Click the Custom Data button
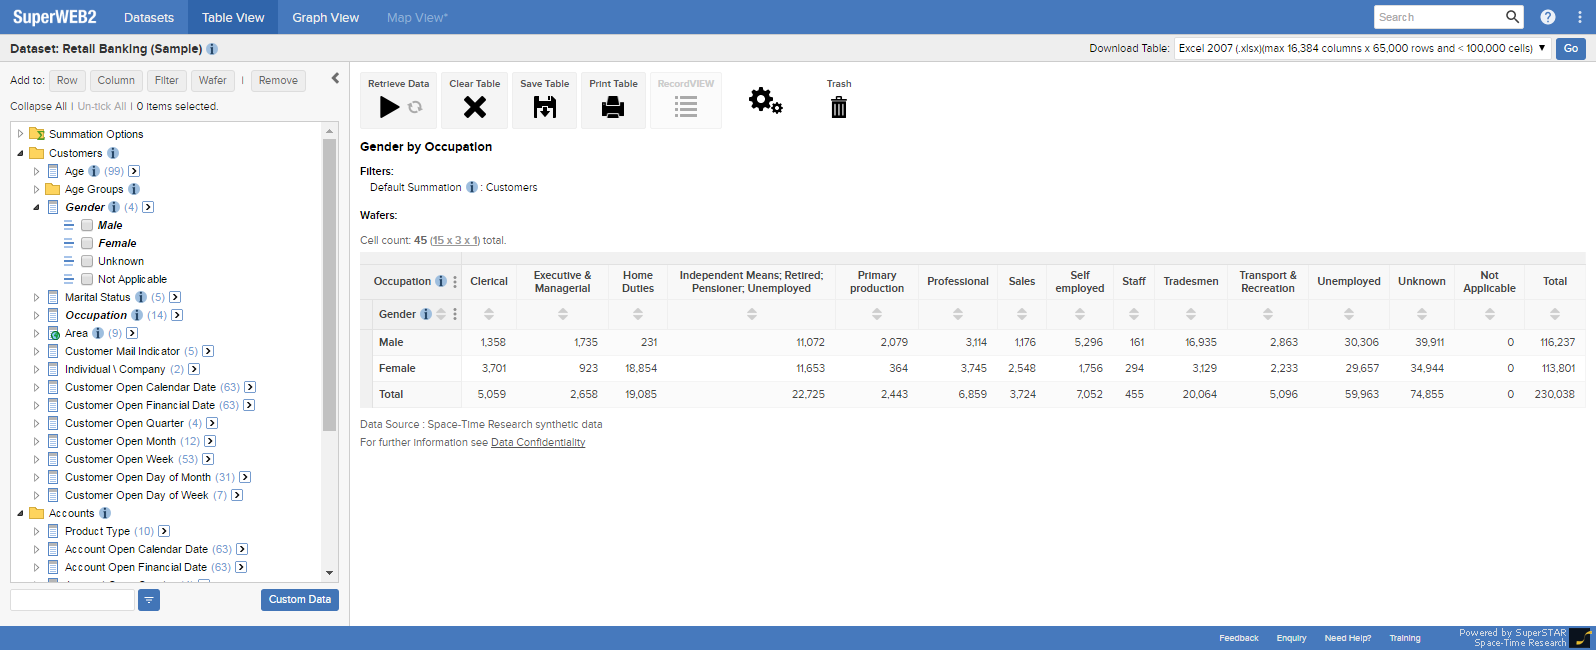The width and height of the screenshot is (1596, 650). (x=299, y=599)
